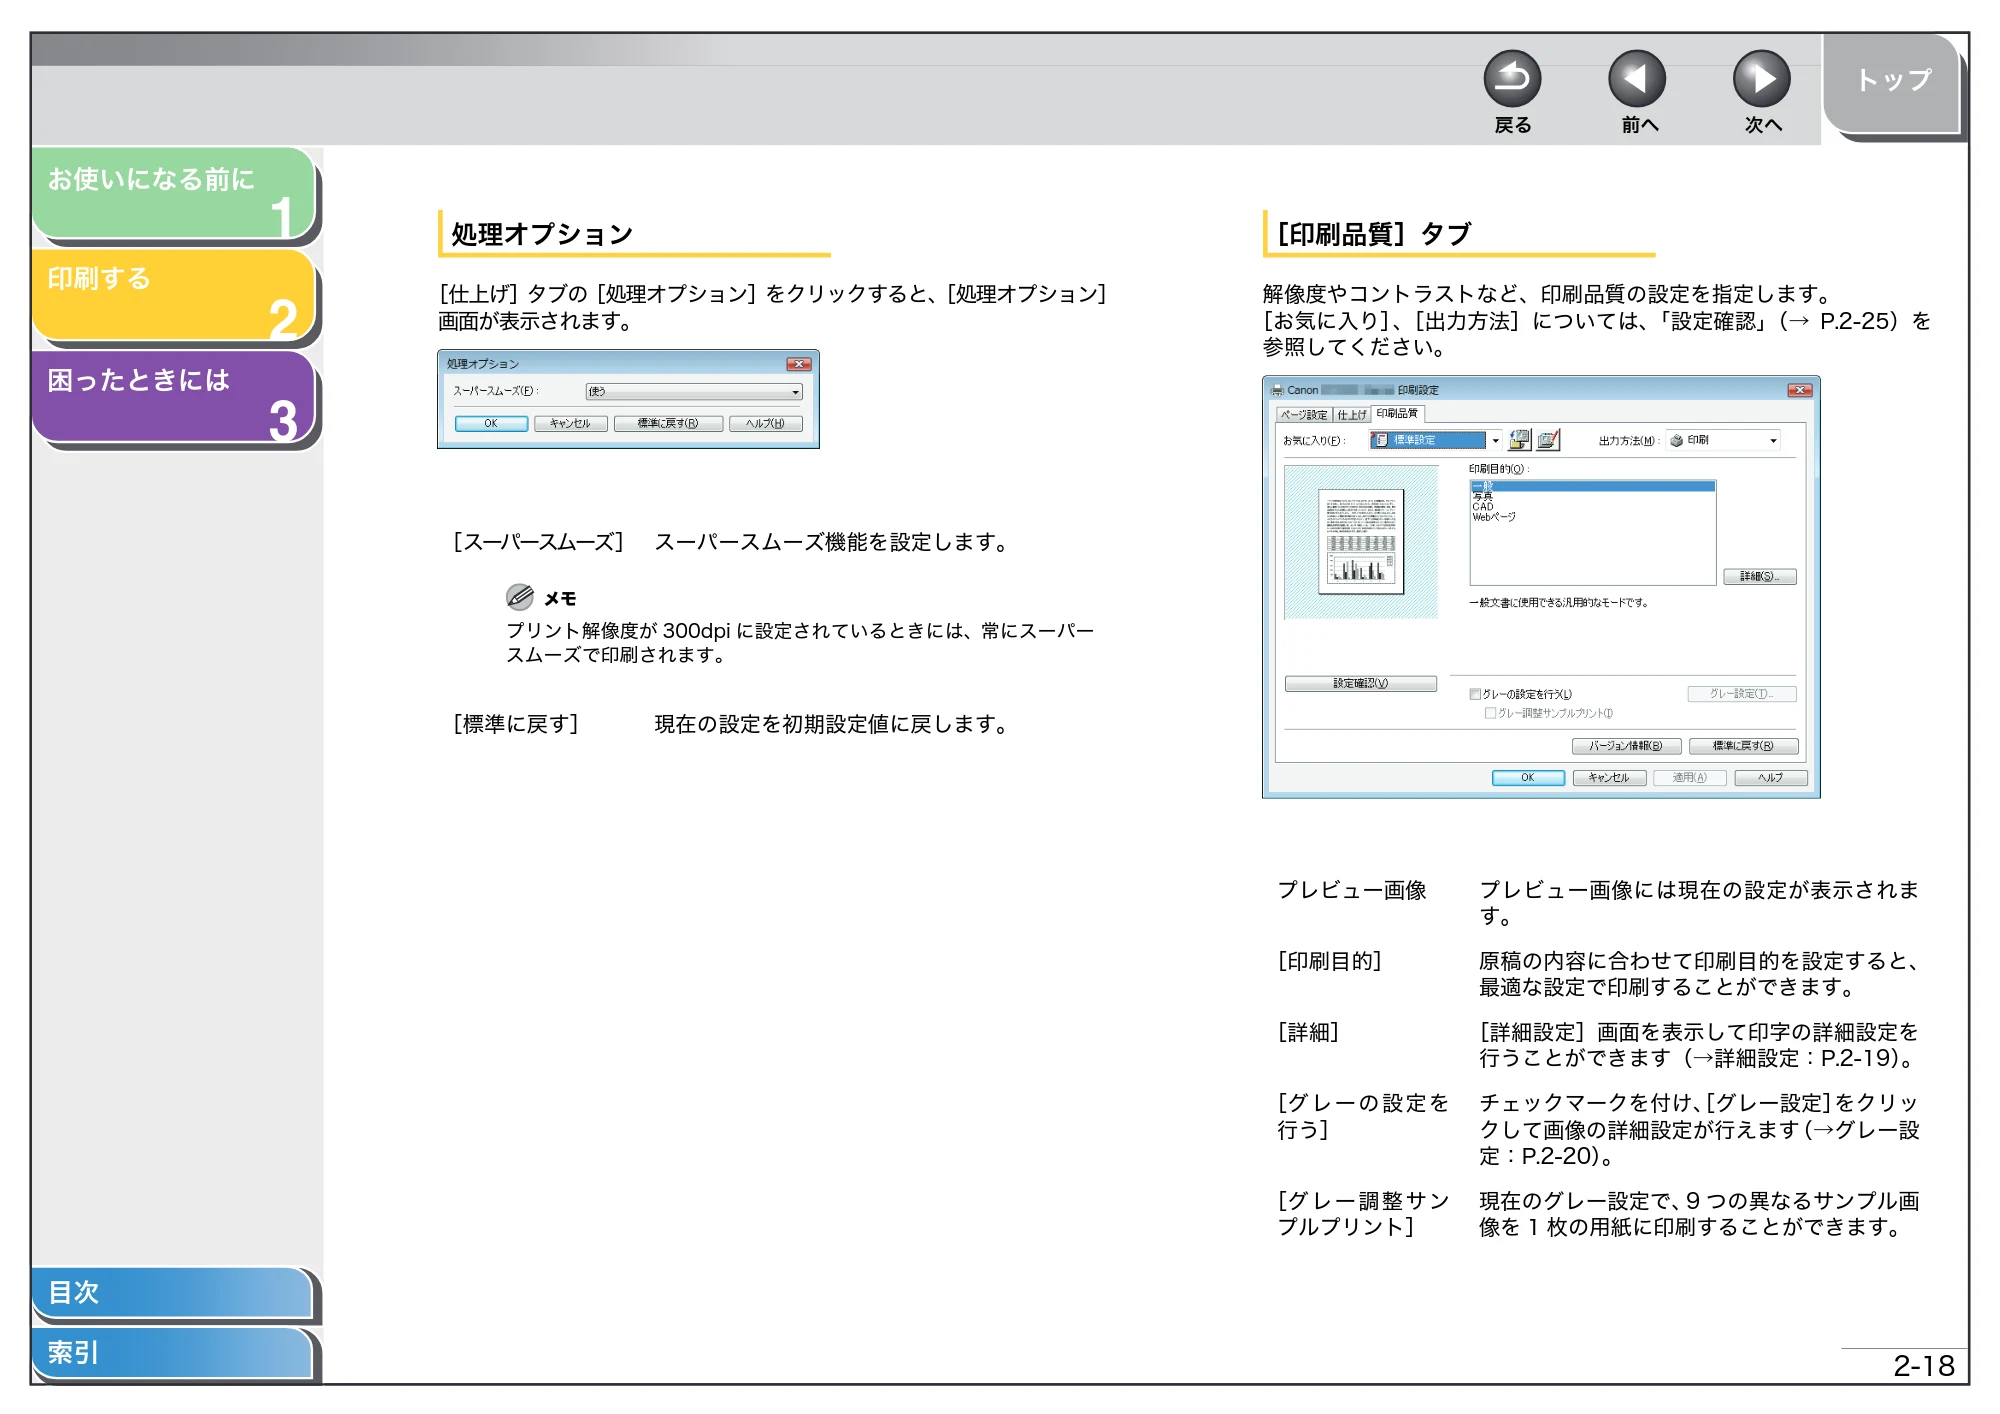This screenshot has height=1414, width=2000.
Task: Click 標準に戻す(R) in the 印刷設定 dialog
Action: [x=1743, y=746]
